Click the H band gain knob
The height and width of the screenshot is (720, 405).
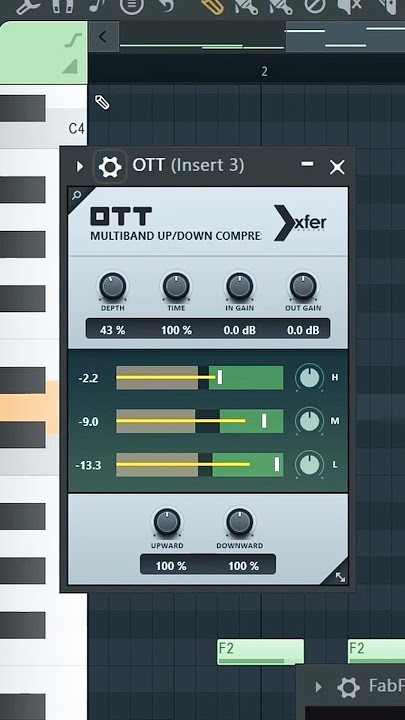coord(309,377)
